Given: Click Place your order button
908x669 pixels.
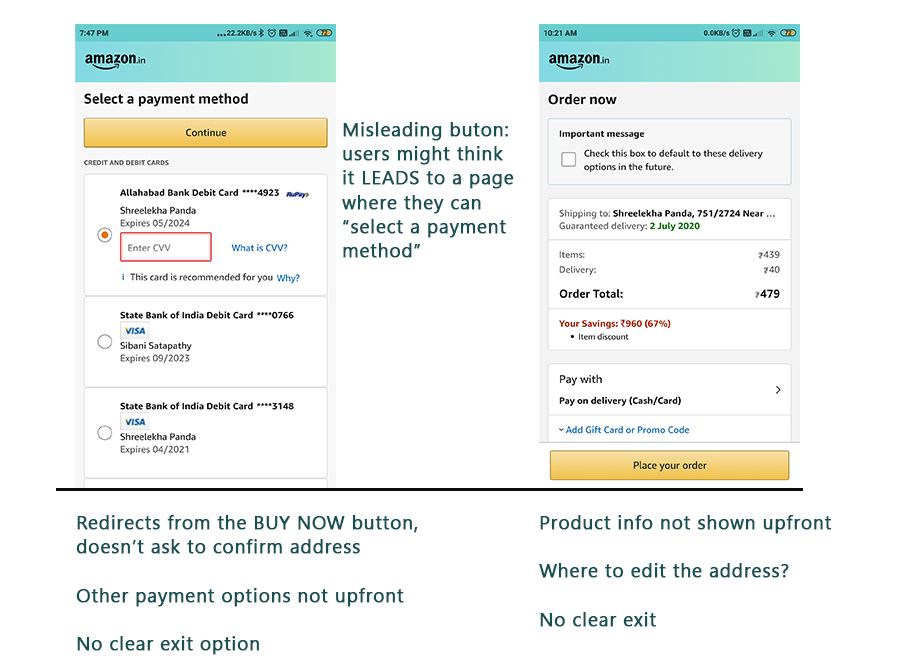Looking at the screenshot, I should pyautogui.click(x=669, y=465).
